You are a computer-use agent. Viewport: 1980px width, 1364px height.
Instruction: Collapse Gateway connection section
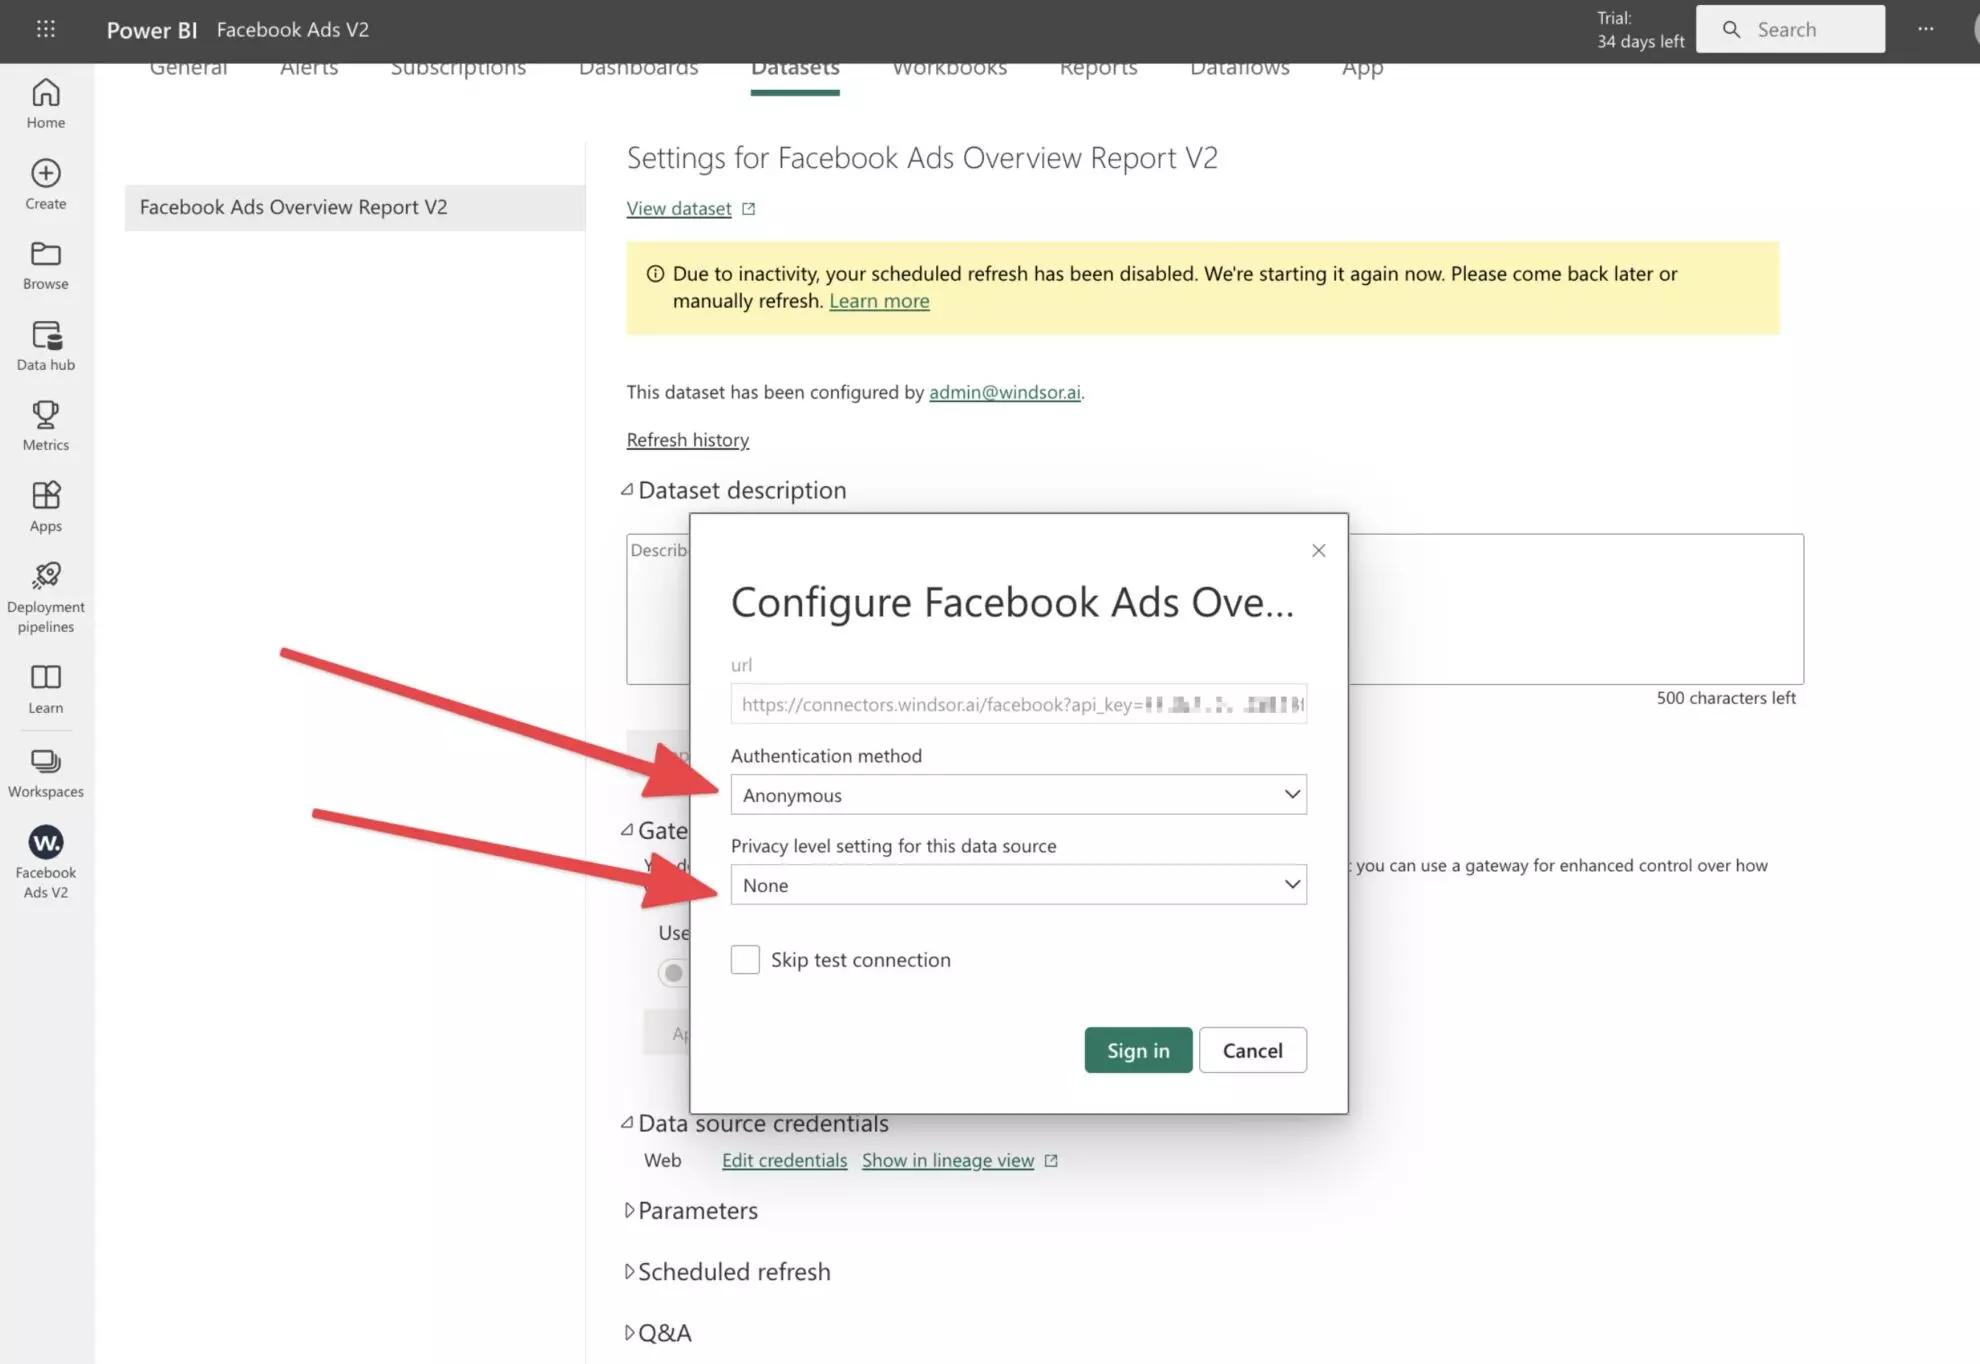pos(627,830)
